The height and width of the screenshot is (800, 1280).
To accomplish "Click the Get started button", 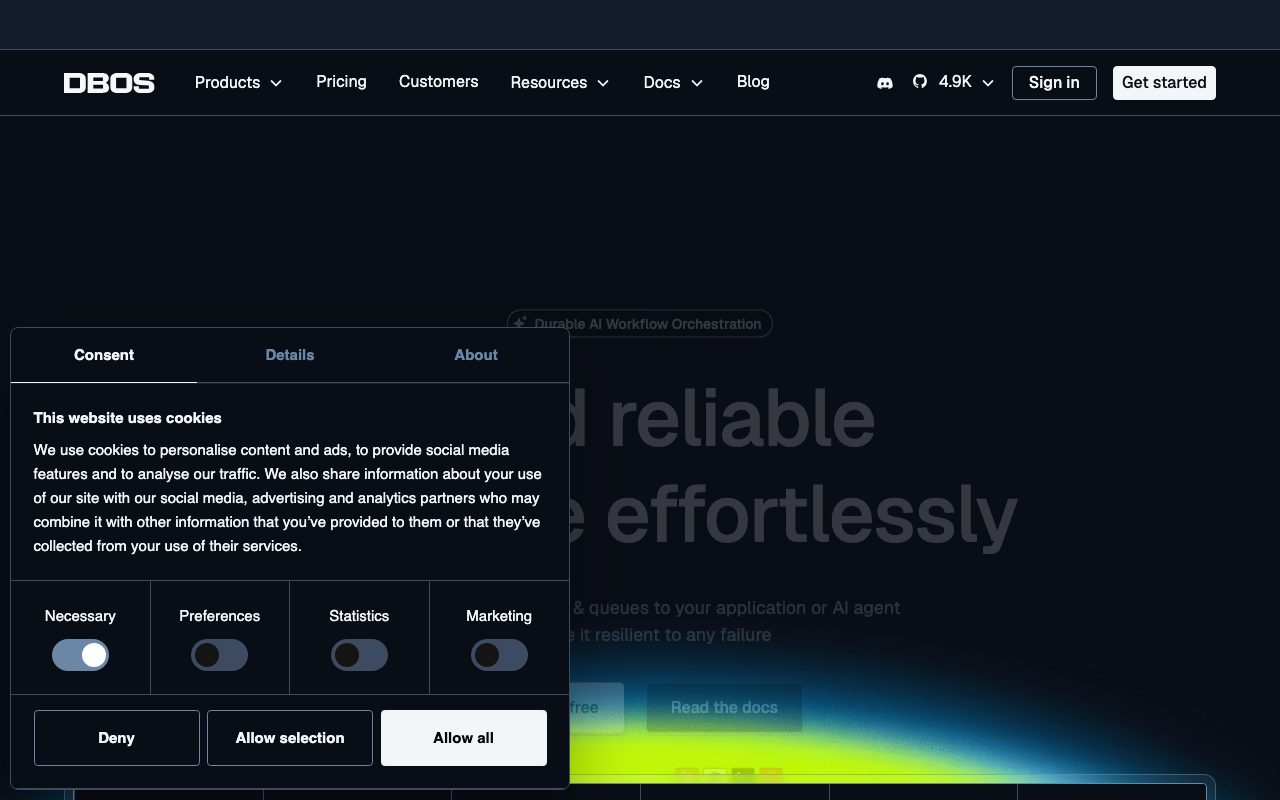I will [x=1164, y=83].
